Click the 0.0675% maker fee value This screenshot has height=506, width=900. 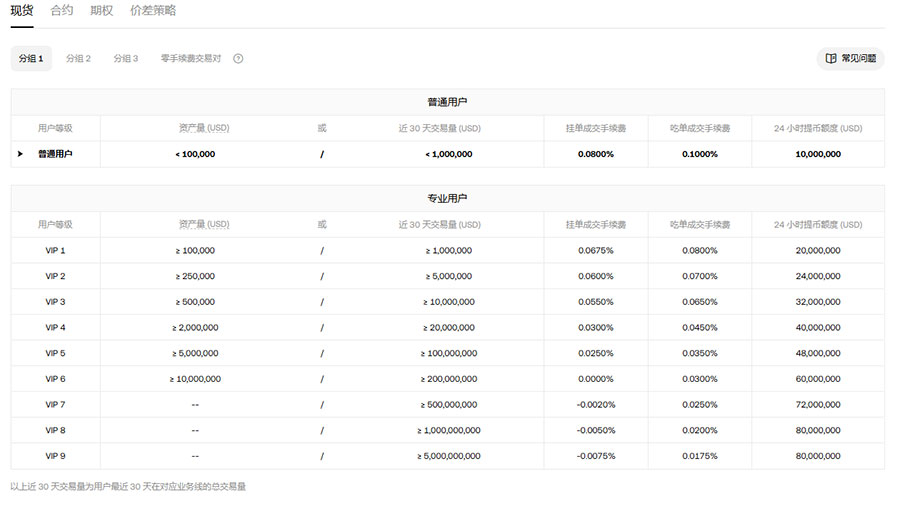tap(596, 251)
